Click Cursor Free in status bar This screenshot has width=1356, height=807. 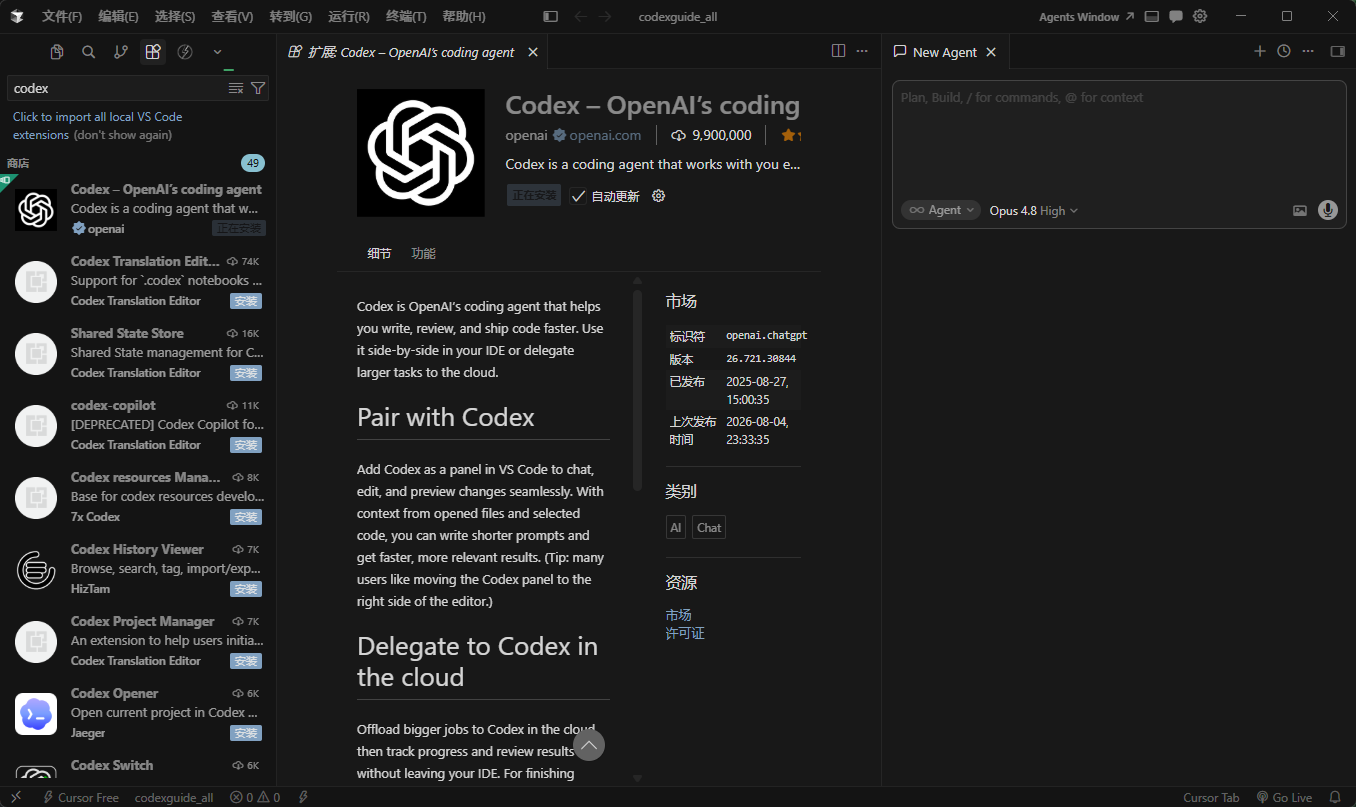(80, 797)
